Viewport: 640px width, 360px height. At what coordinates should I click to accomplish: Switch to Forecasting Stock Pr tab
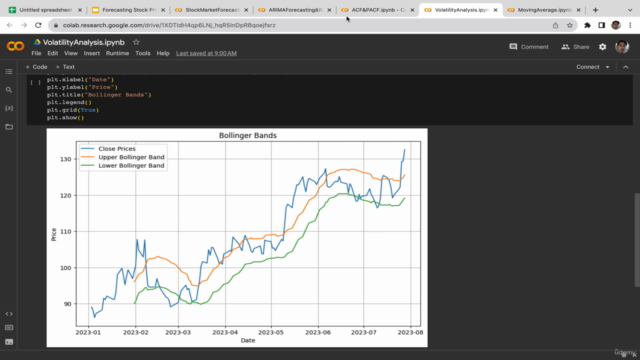[x=129, y=10]
